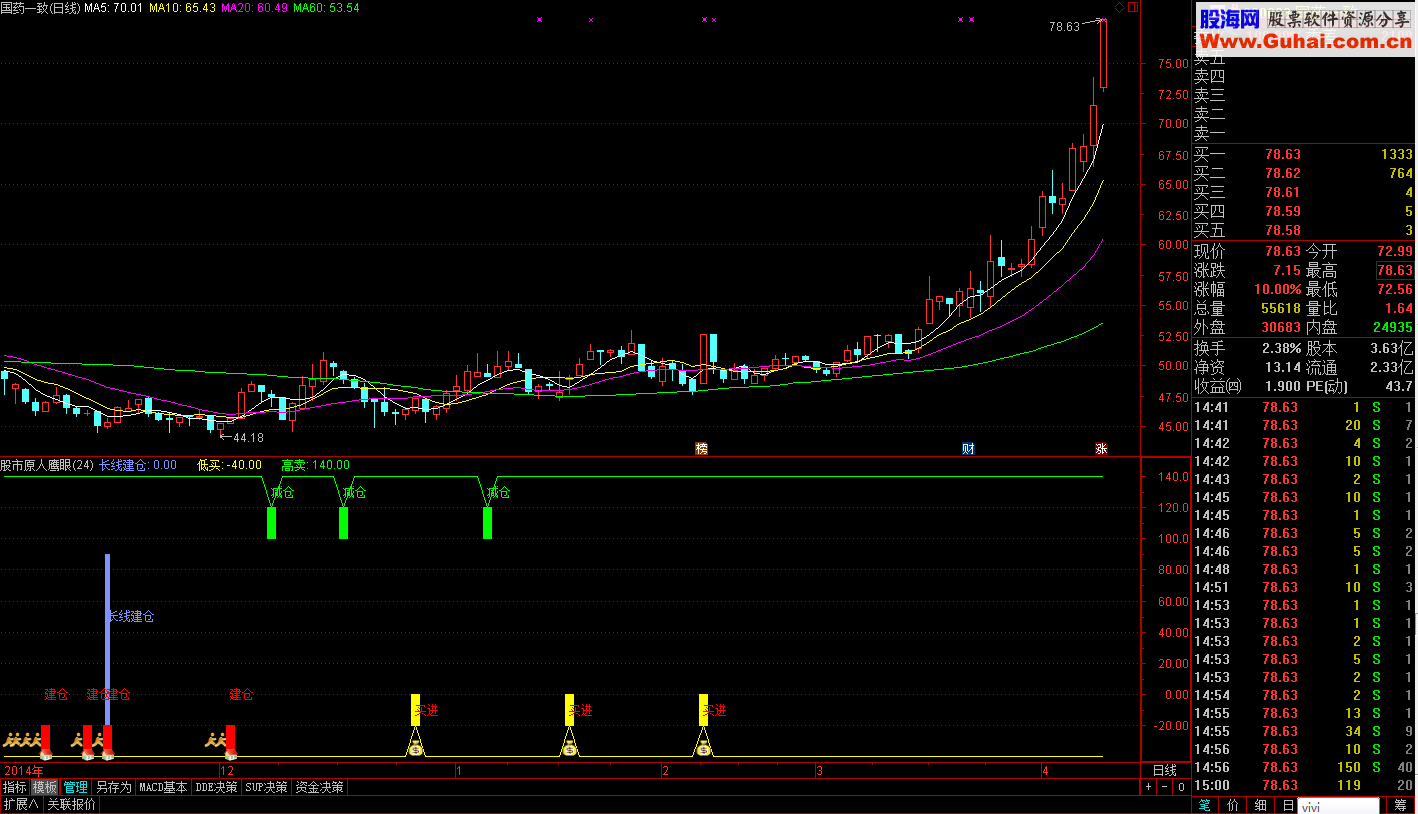Click the 14:48 tick row

click(x=1304, y=569)
